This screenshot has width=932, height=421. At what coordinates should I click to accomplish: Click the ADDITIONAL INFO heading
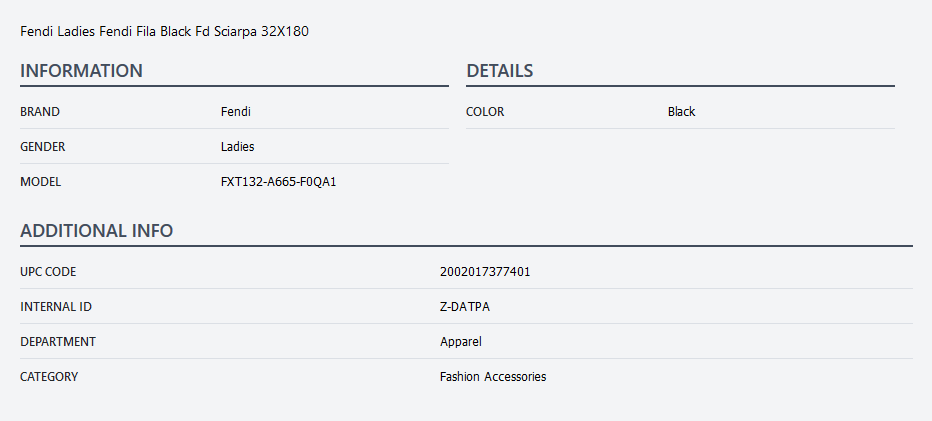point(97,231)
